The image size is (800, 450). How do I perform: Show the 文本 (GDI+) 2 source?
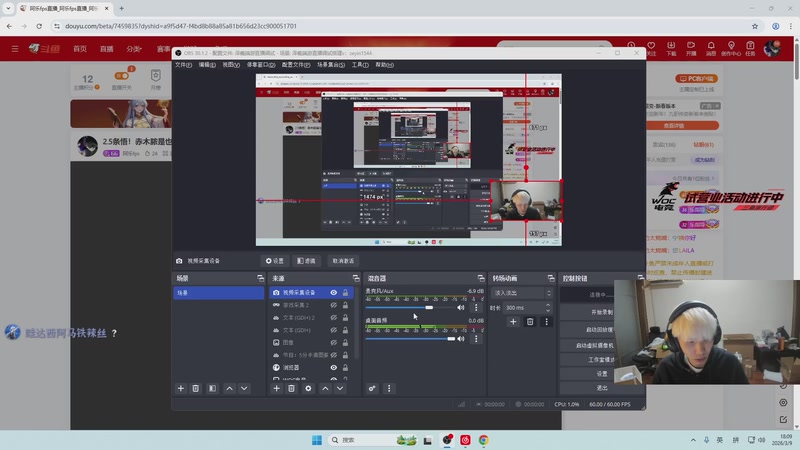[334, 317]
